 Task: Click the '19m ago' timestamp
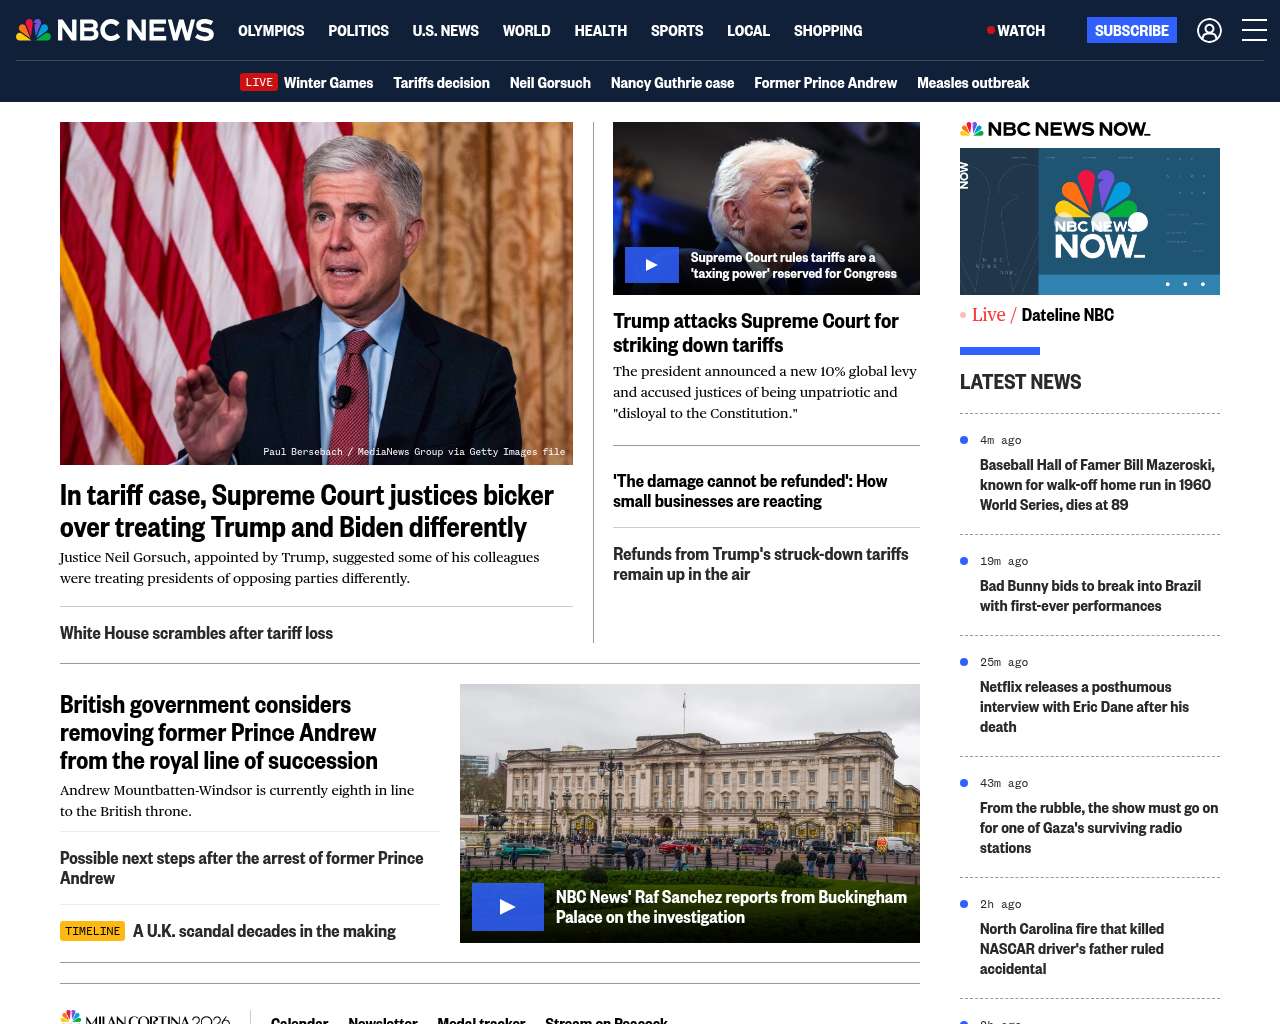click(1004, 561)
